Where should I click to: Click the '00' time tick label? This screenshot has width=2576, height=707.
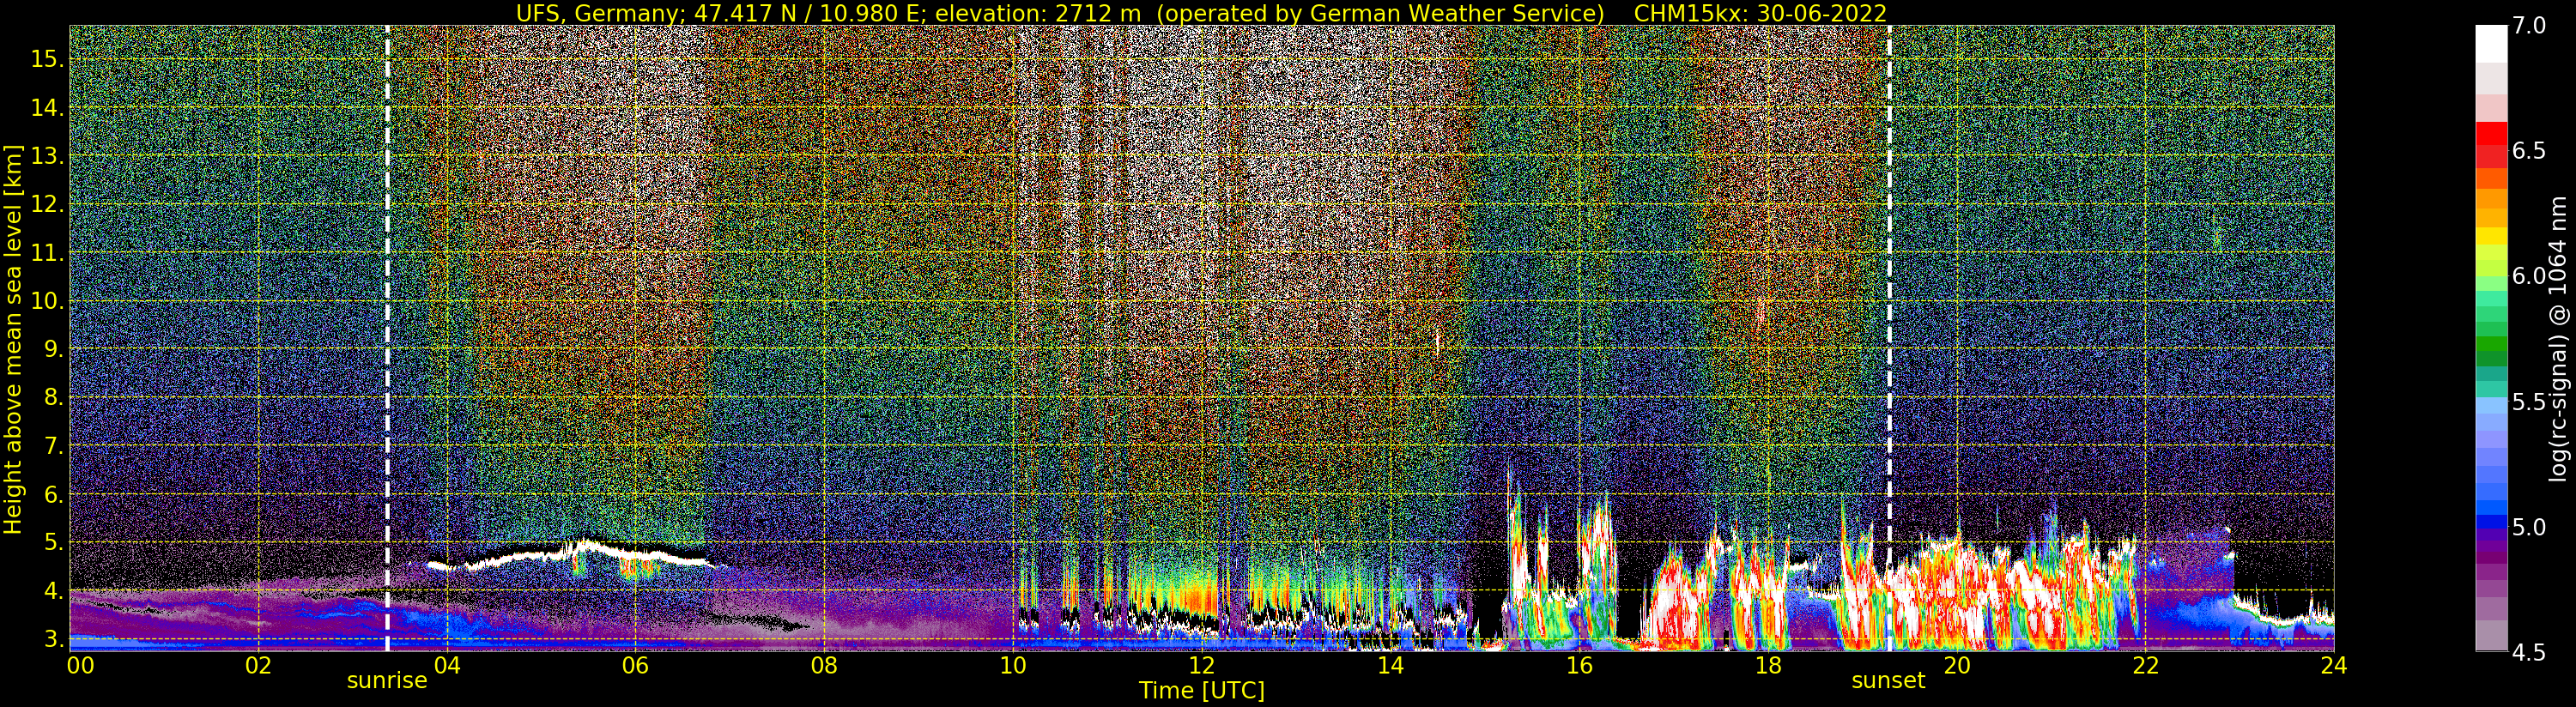click(80, 665)
